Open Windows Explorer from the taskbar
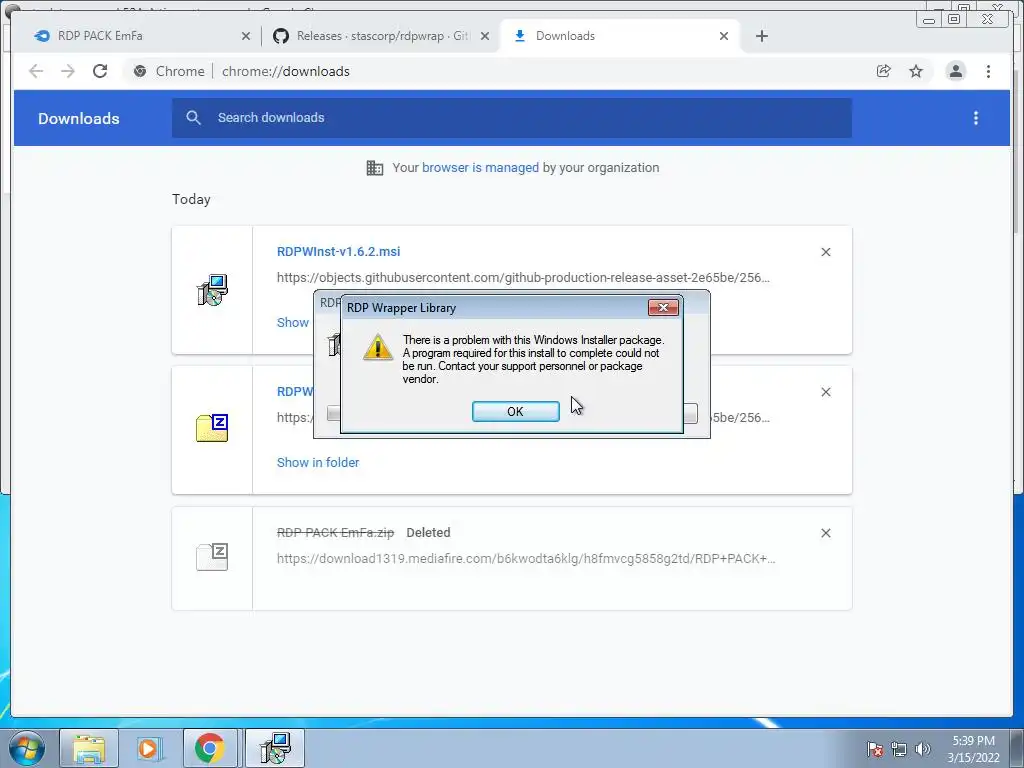The height and width of the screenshot is (768, 1024). pyautogui.click(x=89, y=748)
